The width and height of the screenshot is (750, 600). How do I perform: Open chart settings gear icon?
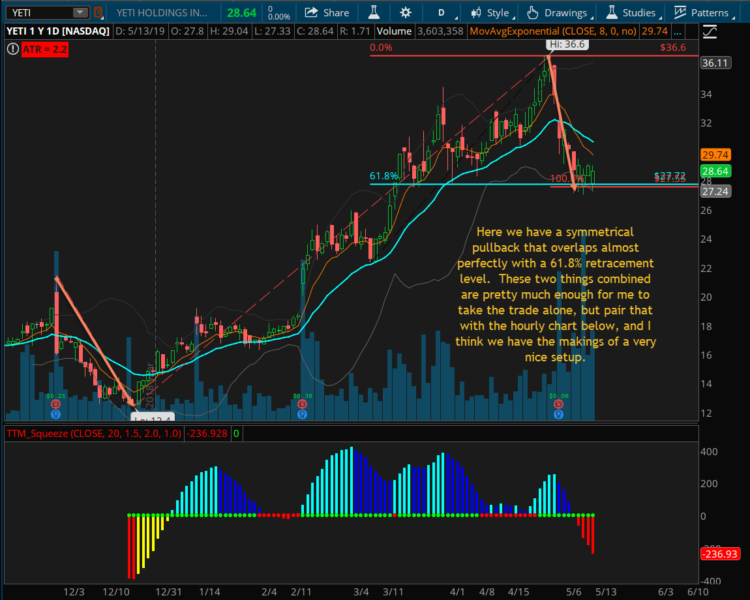pos(405,12)
